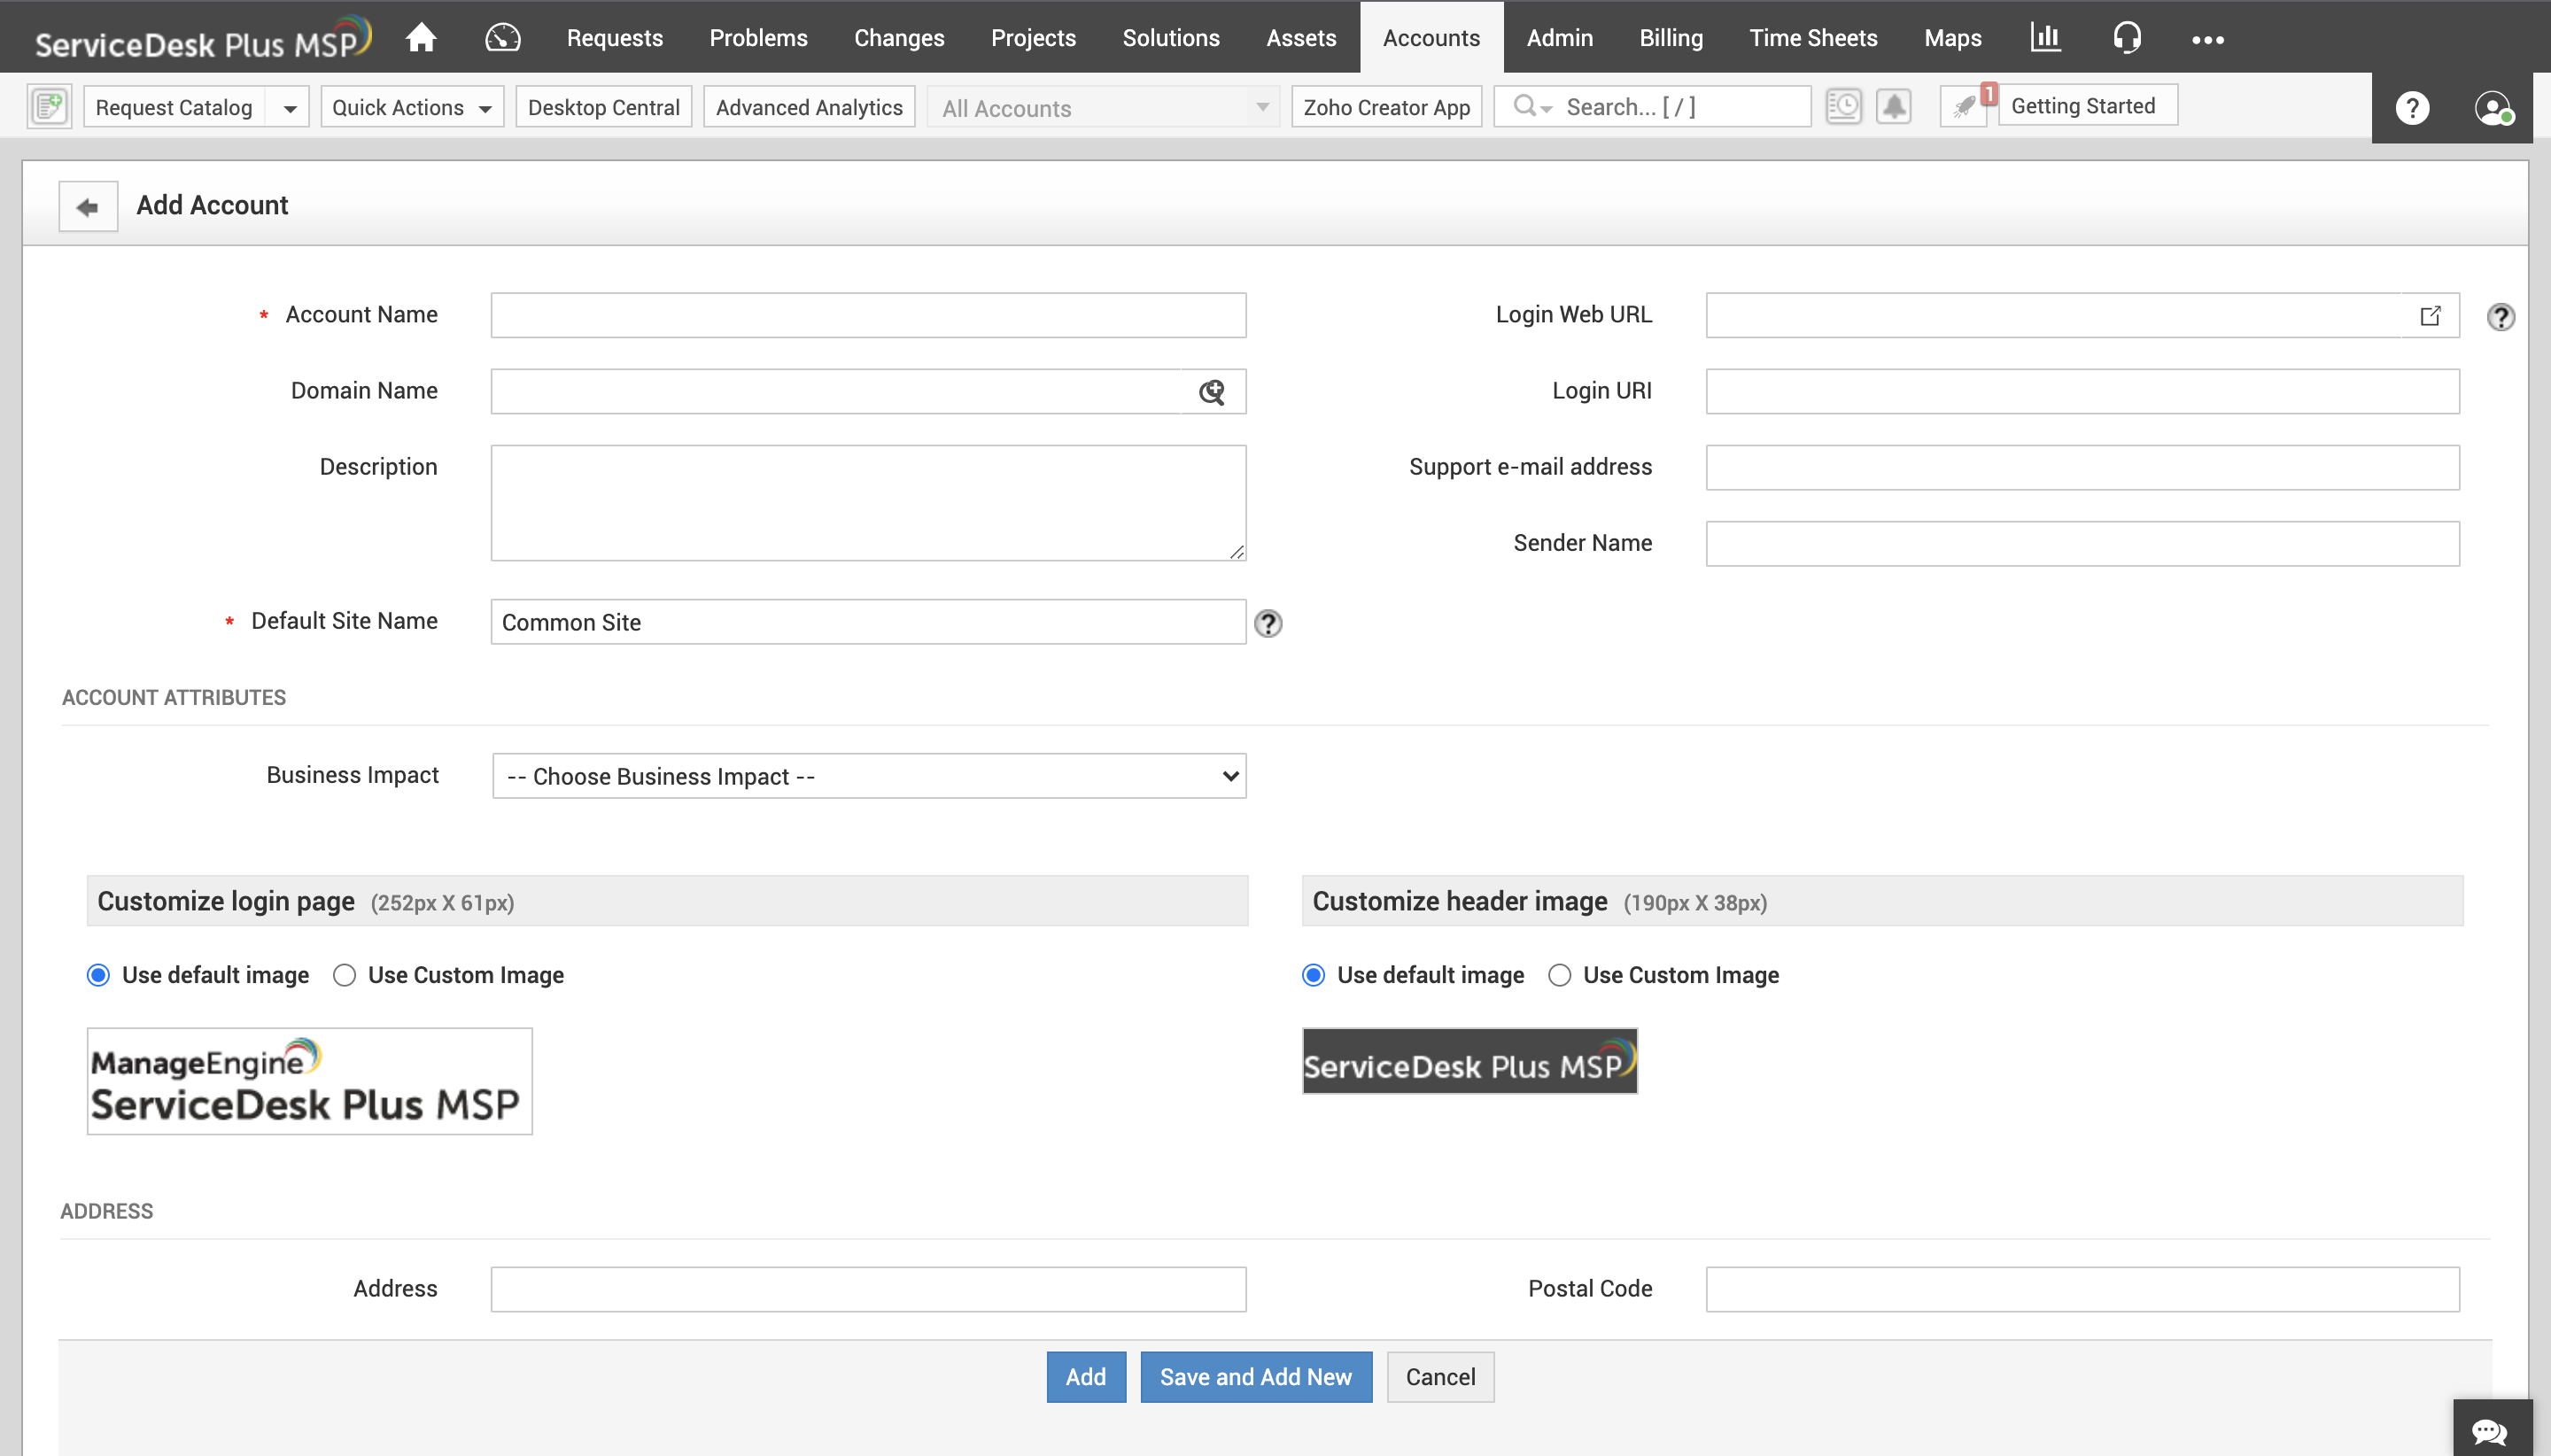The height and width of the screenshot is (1456, 2551).
Task: Open help for Default Site Name
Action: point(1268,623)
